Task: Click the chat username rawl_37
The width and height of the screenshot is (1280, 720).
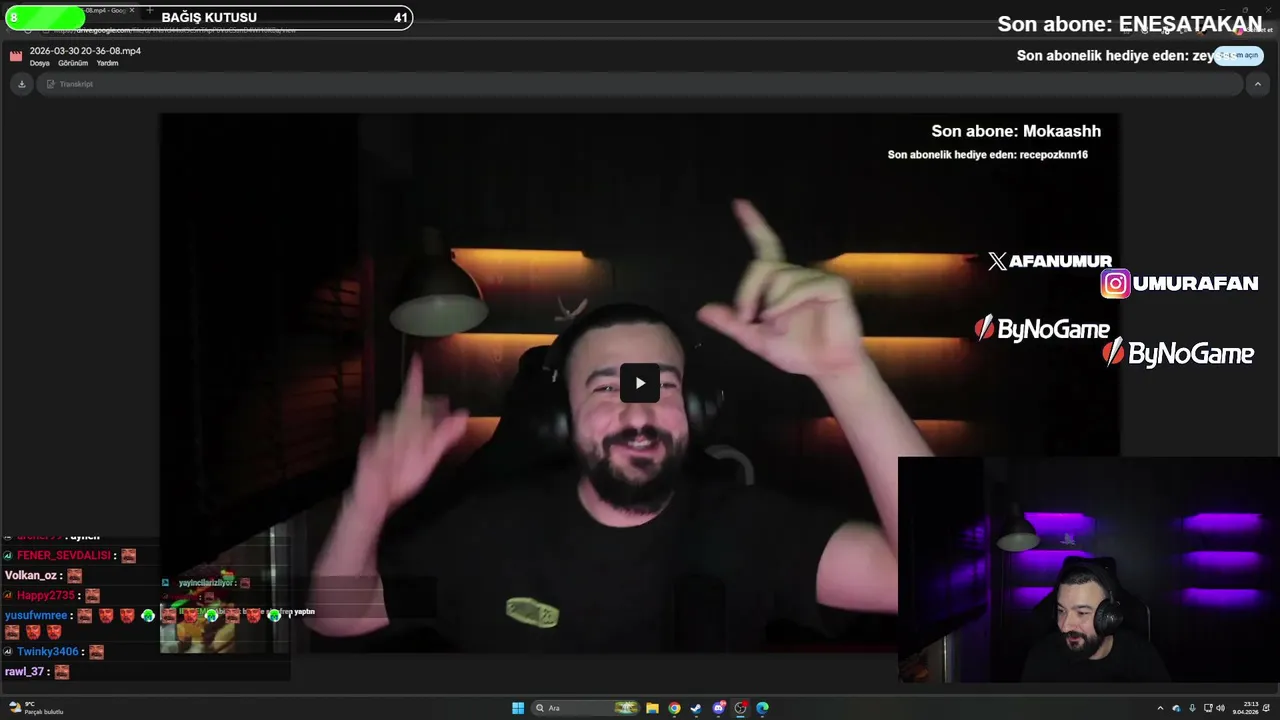Action: tap(24, 672)
